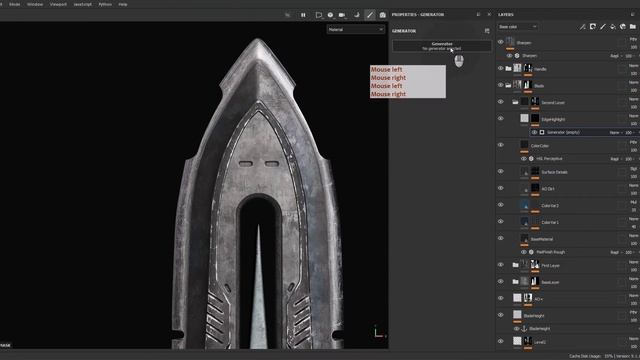Select the Handle folder mask thumbnail
Screen dimensions: 640x360
[527, 68]
